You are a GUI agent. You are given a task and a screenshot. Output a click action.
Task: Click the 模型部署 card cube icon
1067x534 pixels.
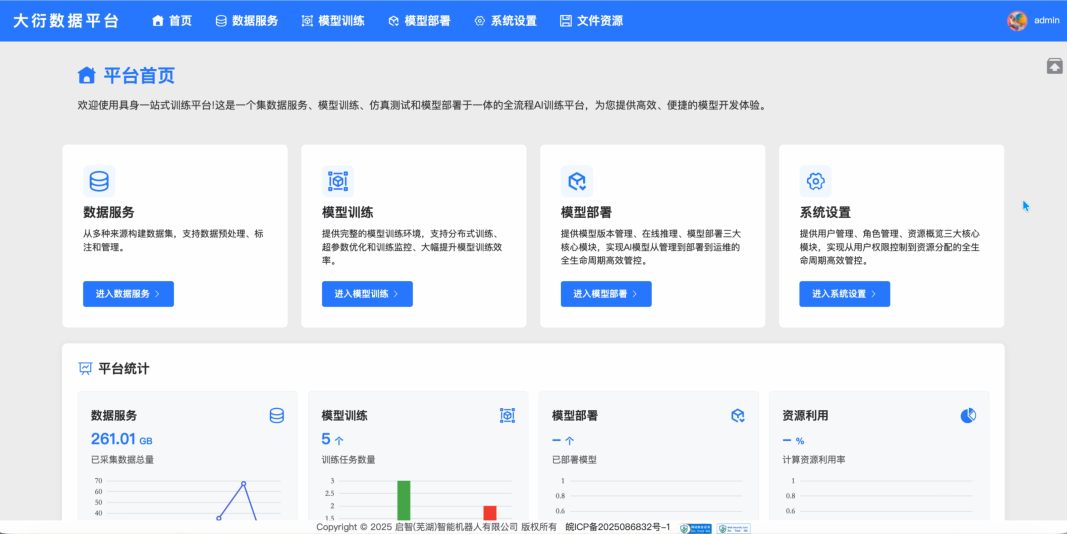(577, 181)
